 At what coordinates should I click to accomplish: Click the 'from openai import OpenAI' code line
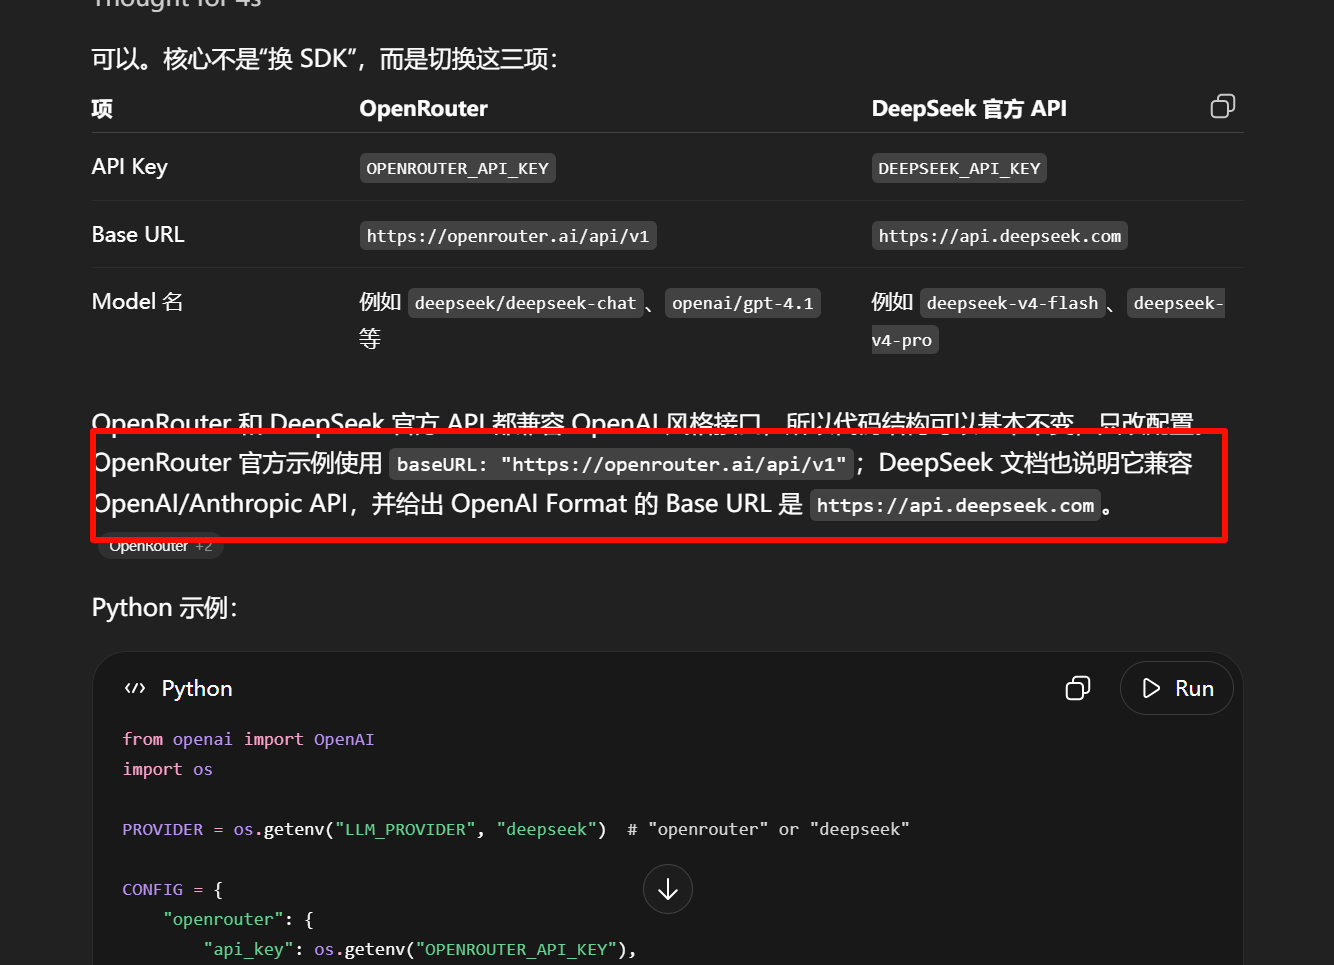(248, 739)
